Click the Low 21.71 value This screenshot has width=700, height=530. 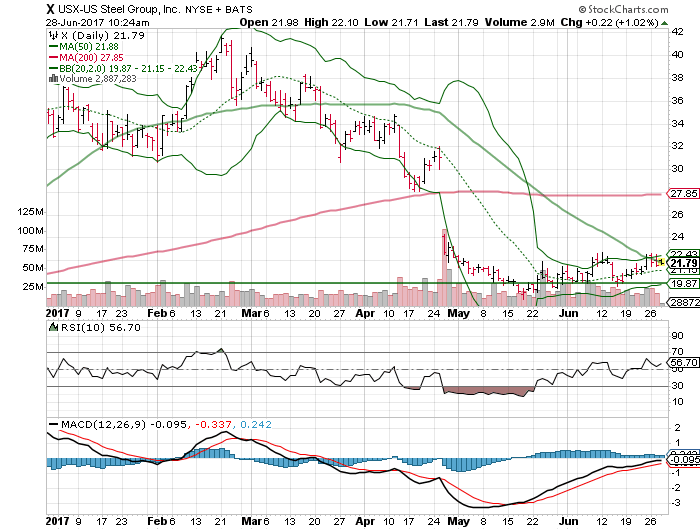coord(391,22)
